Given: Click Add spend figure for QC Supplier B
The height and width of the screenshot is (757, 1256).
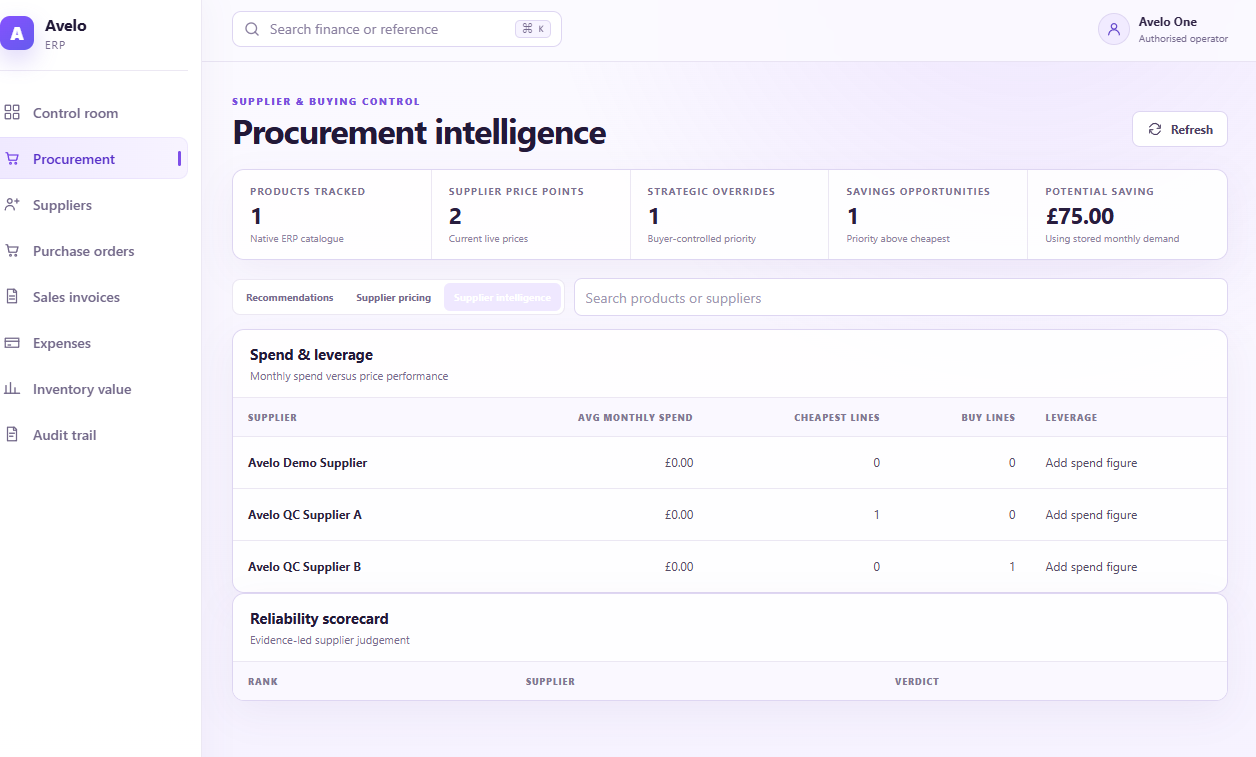Looking at the screenshot, I should click(1091, 567).
